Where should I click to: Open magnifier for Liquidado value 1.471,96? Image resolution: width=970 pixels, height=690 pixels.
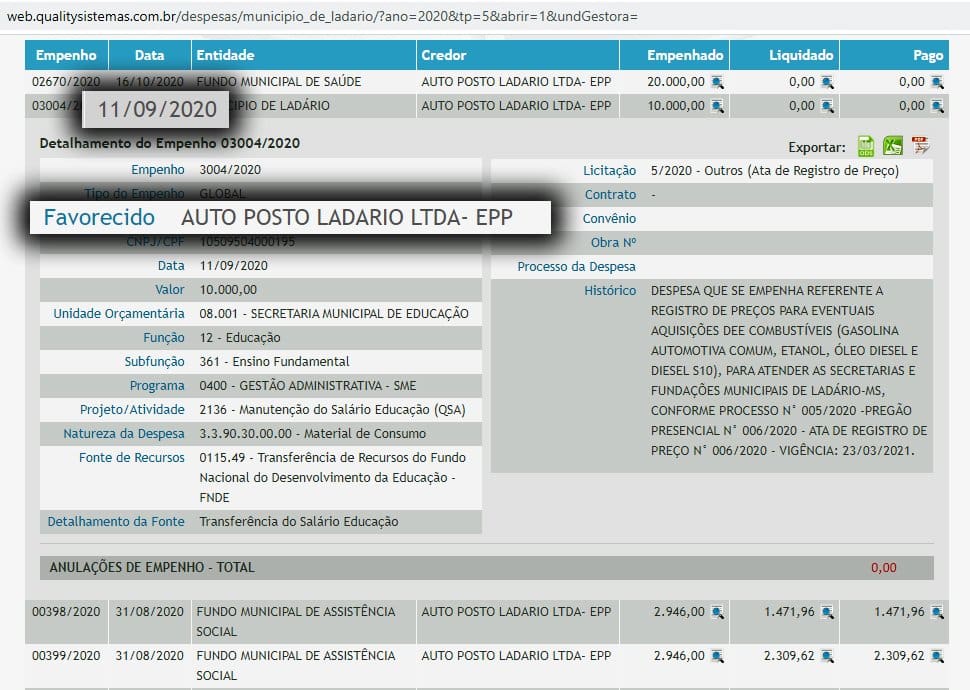[x=825, y=611]
